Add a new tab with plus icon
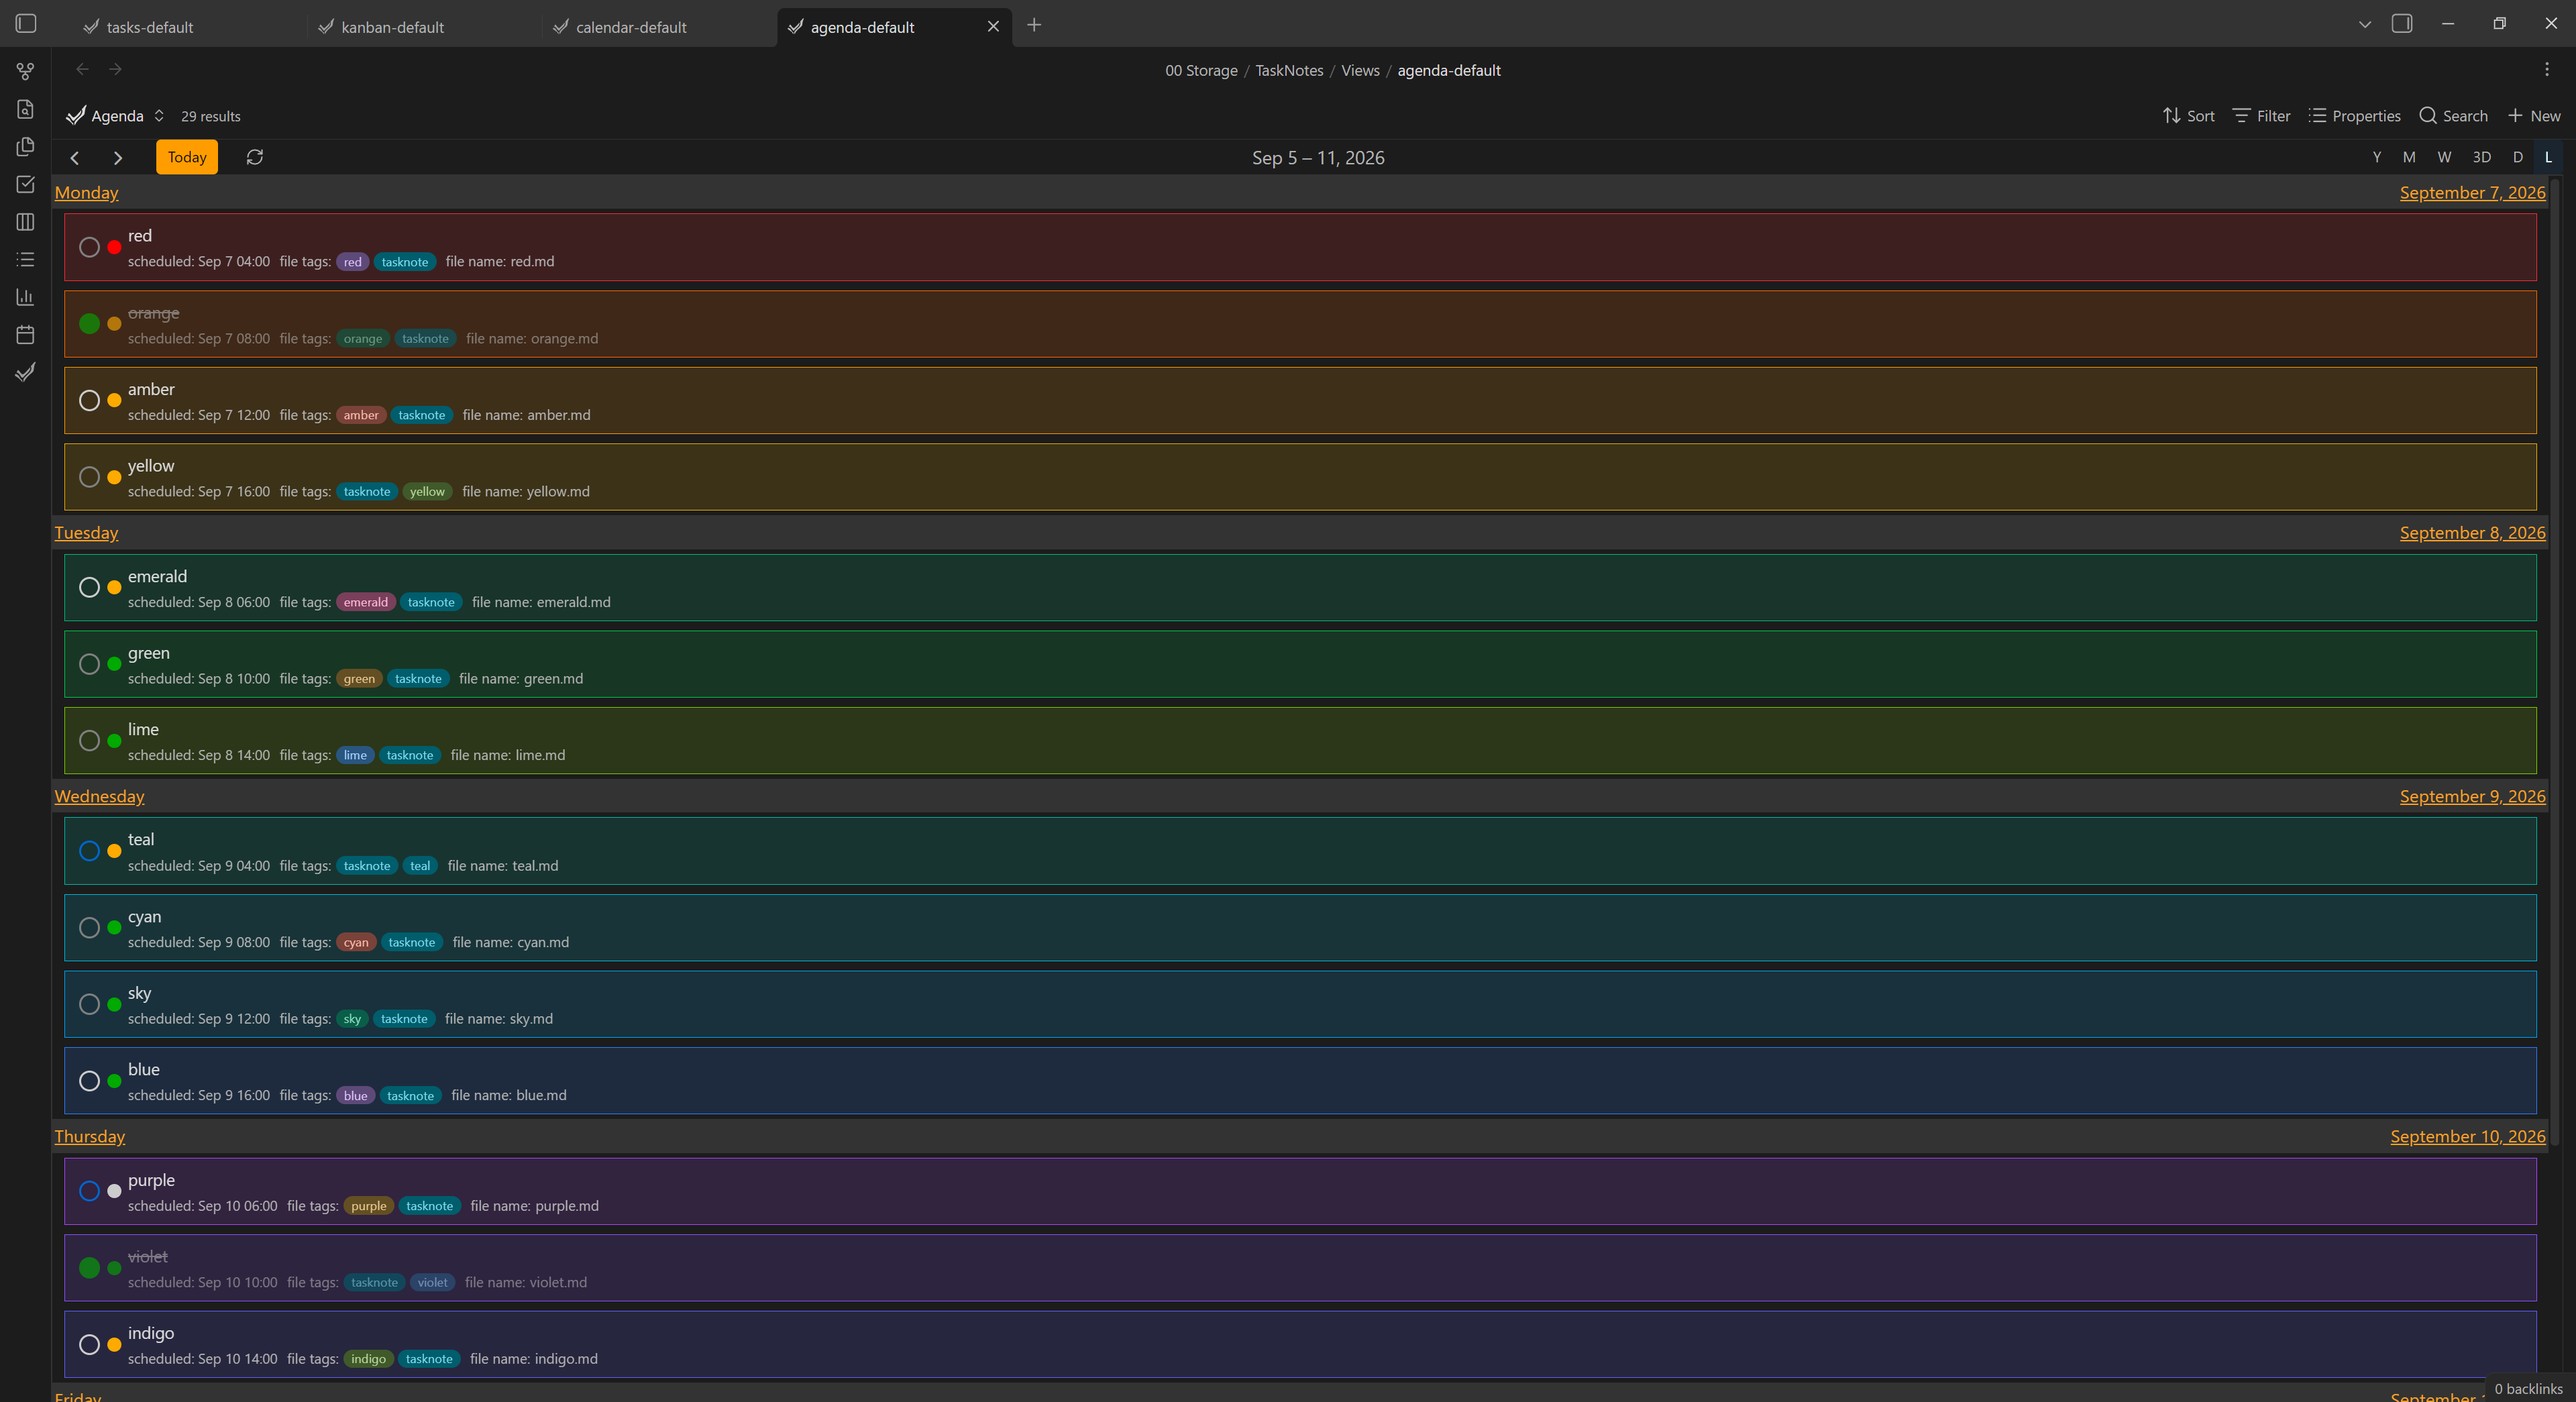The height and width of the screenshot is (1402, 2576). tap(1034, 25)
